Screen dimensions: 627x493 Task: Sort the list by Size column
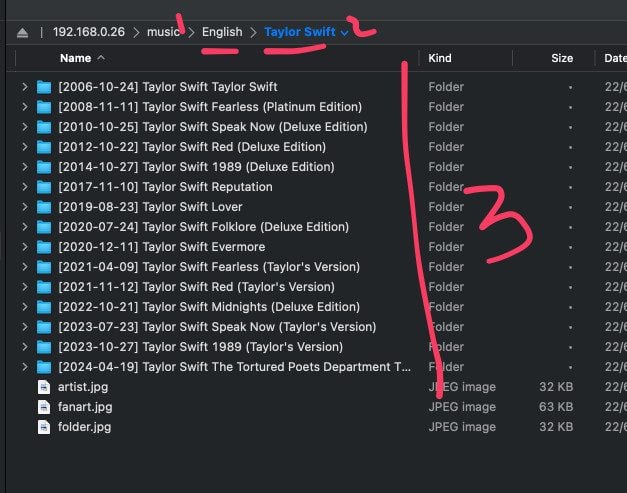562,59
